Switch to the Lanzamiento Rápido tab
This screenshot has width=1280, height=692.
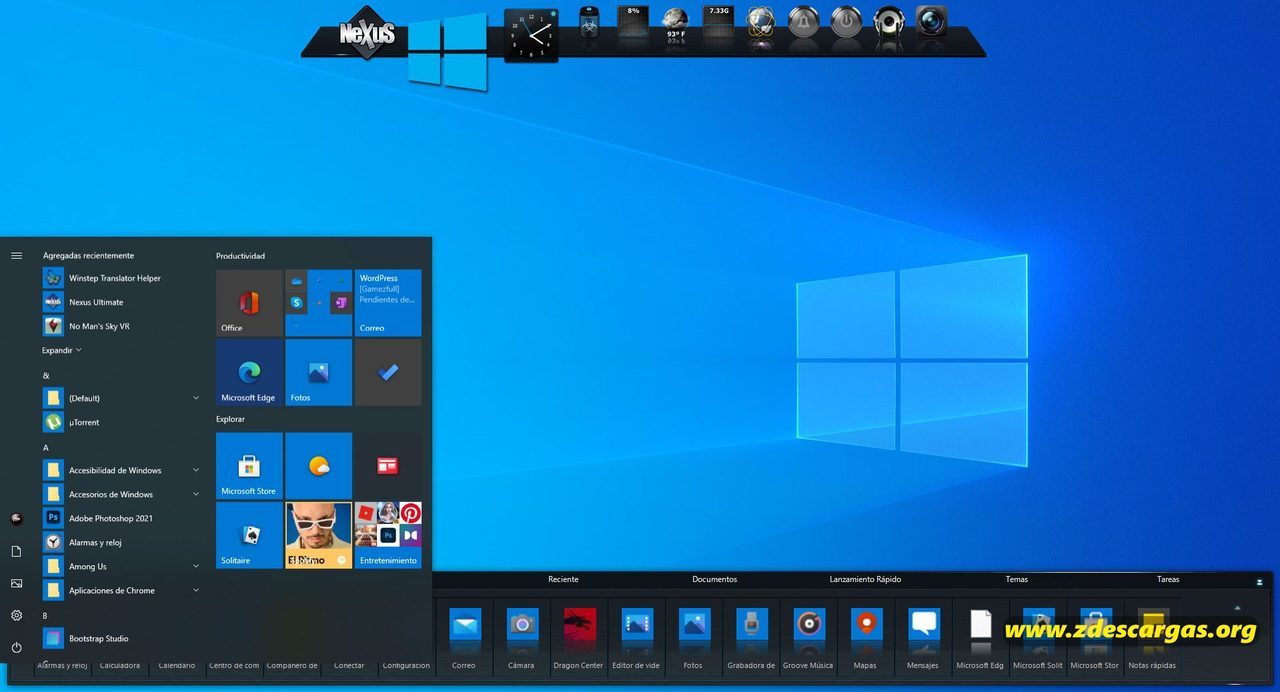coord(865,579)
